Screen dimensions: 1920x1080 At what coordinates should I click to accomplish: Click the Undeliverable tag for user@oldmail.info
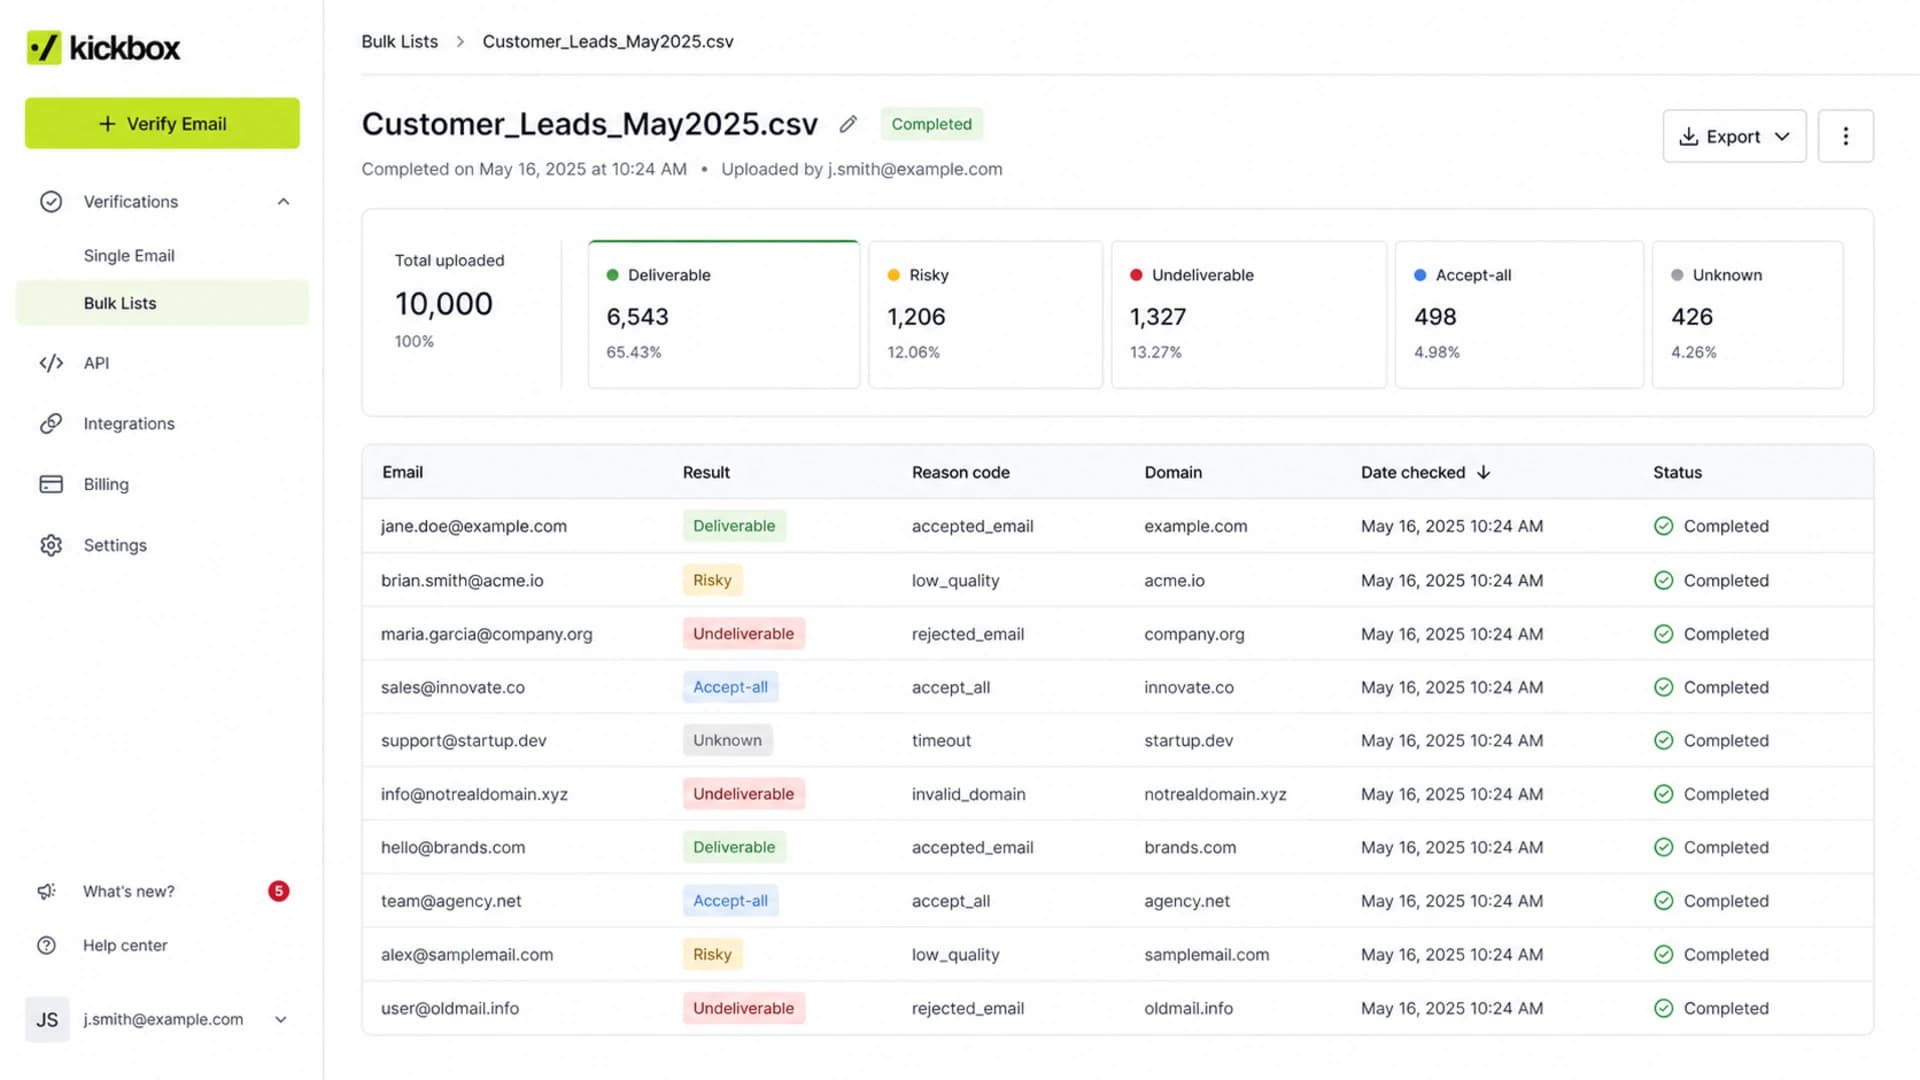point(743,1008)
